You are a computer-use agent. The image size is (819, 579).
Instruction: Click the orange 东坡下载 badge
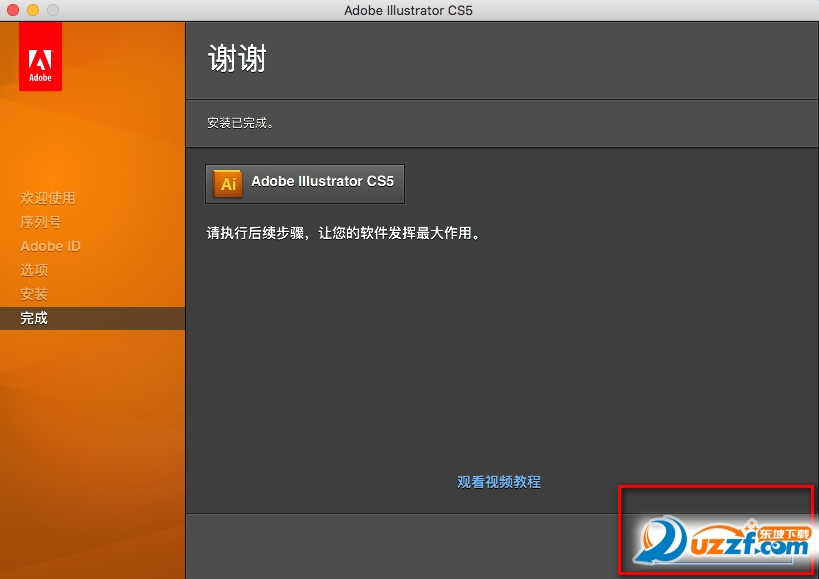coord(783,534)
